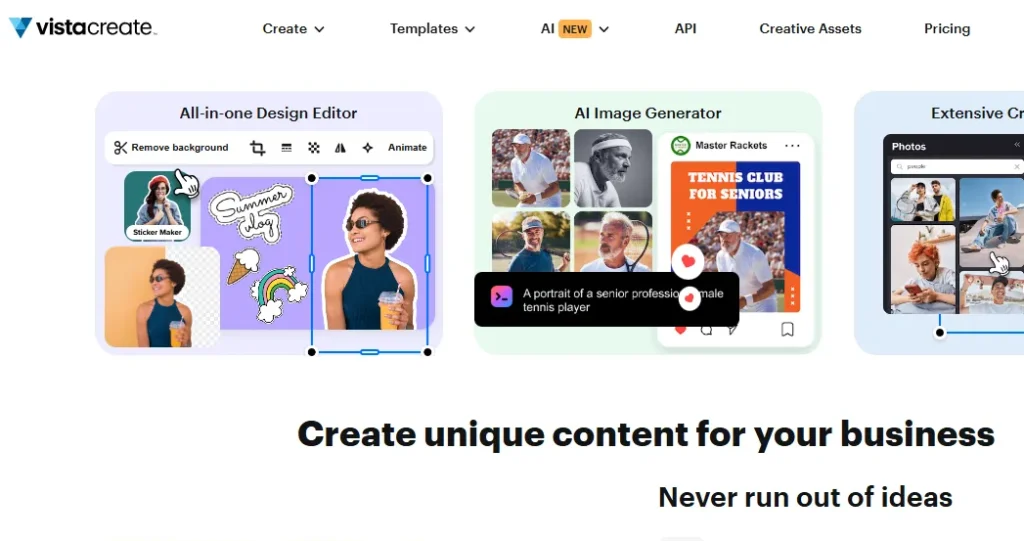Open the AI NEW dropdown menu
The width and height of the screenshot is (1024, 541).
tap(574, 29)
